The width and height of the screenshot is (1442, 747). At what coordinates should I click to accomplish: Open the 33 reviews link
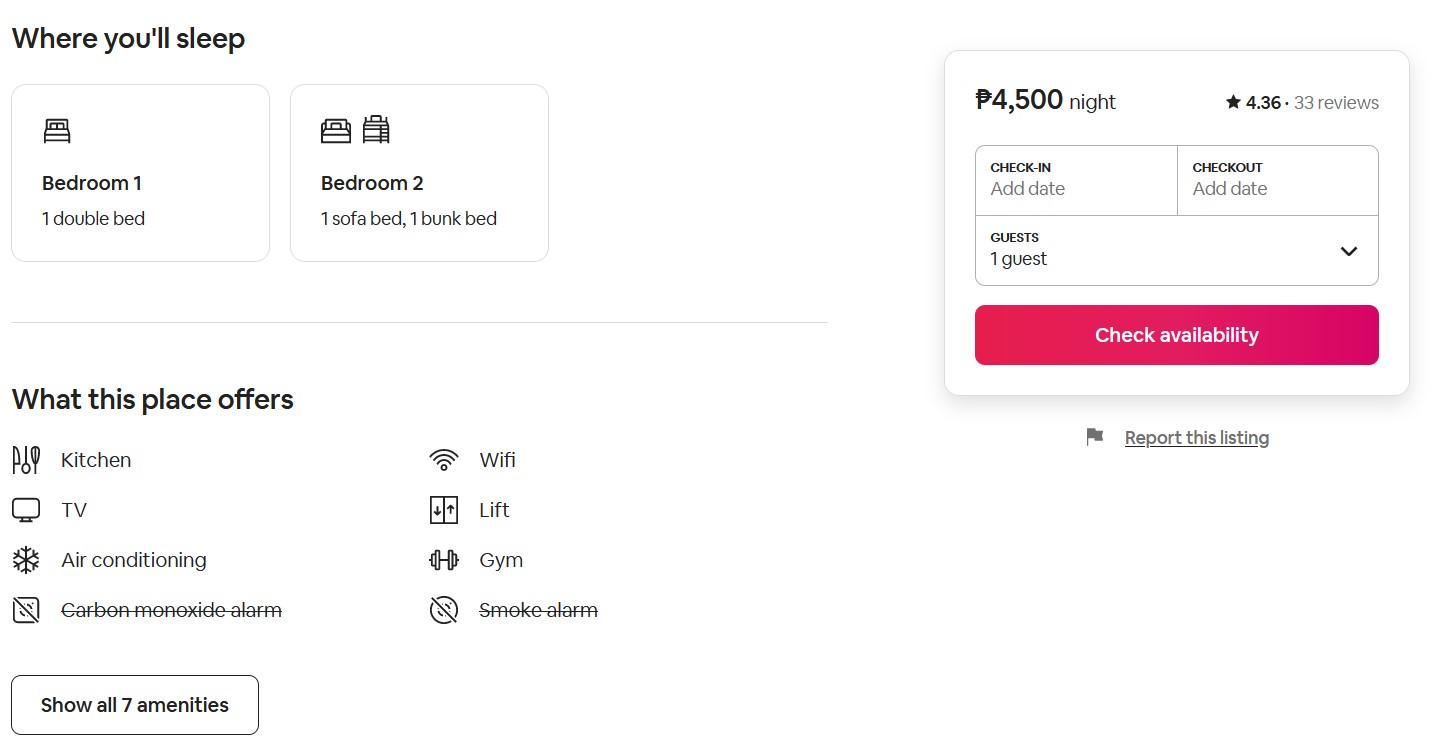[x=1336, y=103]
